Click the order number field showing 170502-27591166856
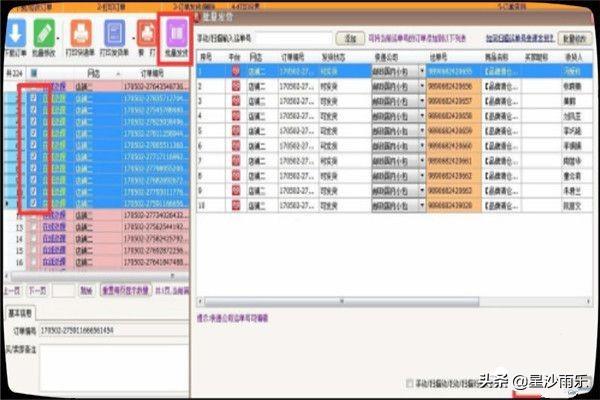This screenshot has height=400, width=600. [x=114, y=330]
